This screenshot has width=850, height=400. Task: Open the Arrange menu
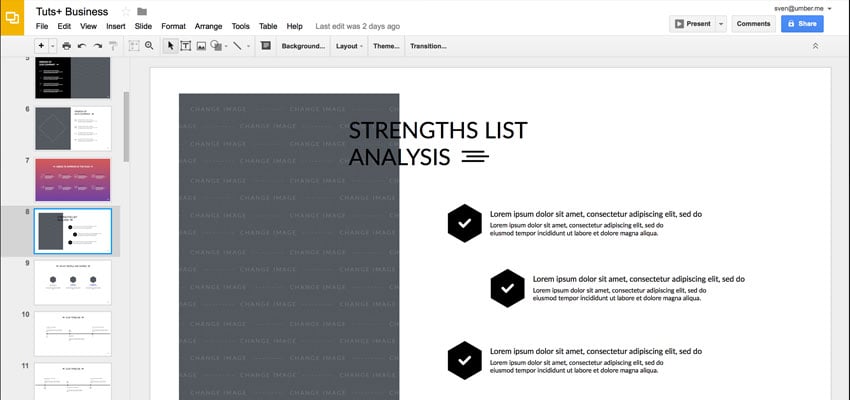[209, 25]
